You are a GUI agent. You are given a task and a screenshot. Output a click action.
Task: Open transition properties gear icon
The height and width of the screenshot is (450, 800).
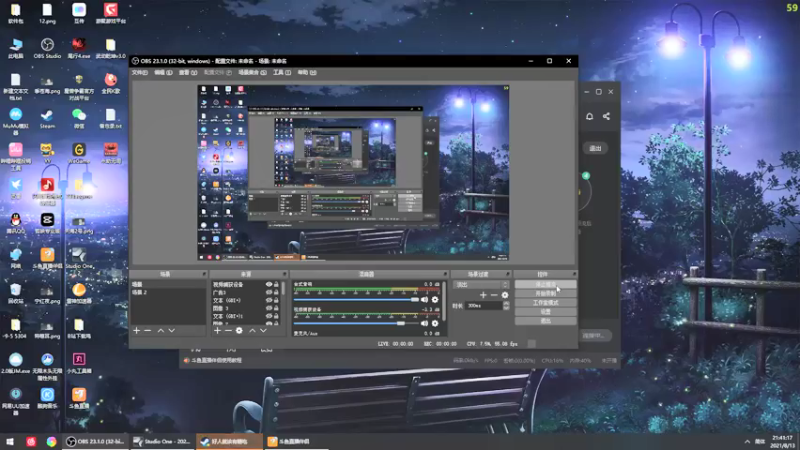(505, 295)
